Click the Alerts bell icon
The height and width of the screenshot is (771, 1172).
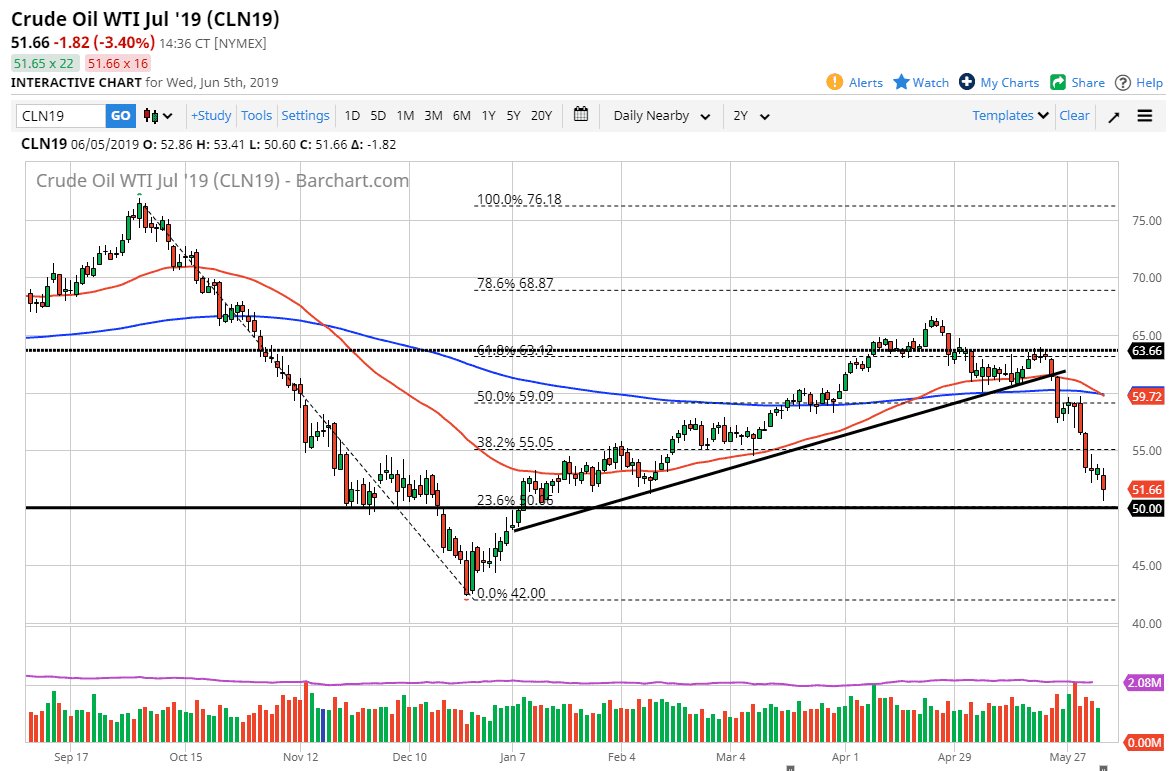tap(835, 82)
